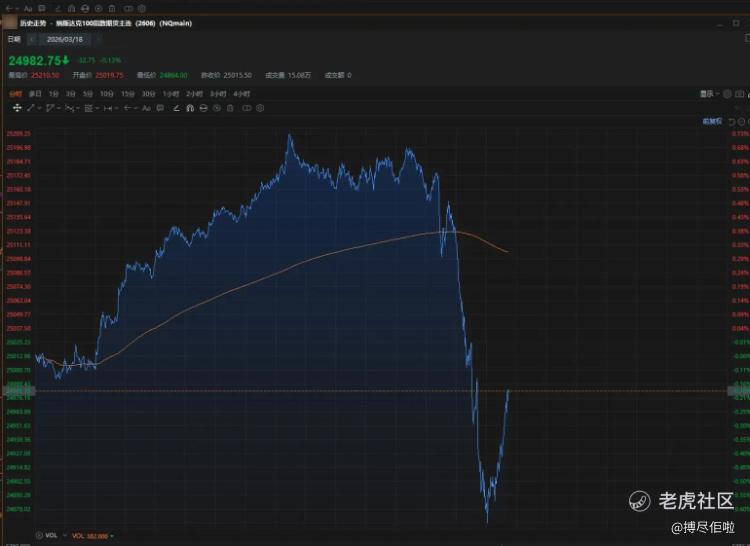This screenshot has height=546, width=750.
Task: Switch to 1小时 timeframe tab
Action: [171, 94]
